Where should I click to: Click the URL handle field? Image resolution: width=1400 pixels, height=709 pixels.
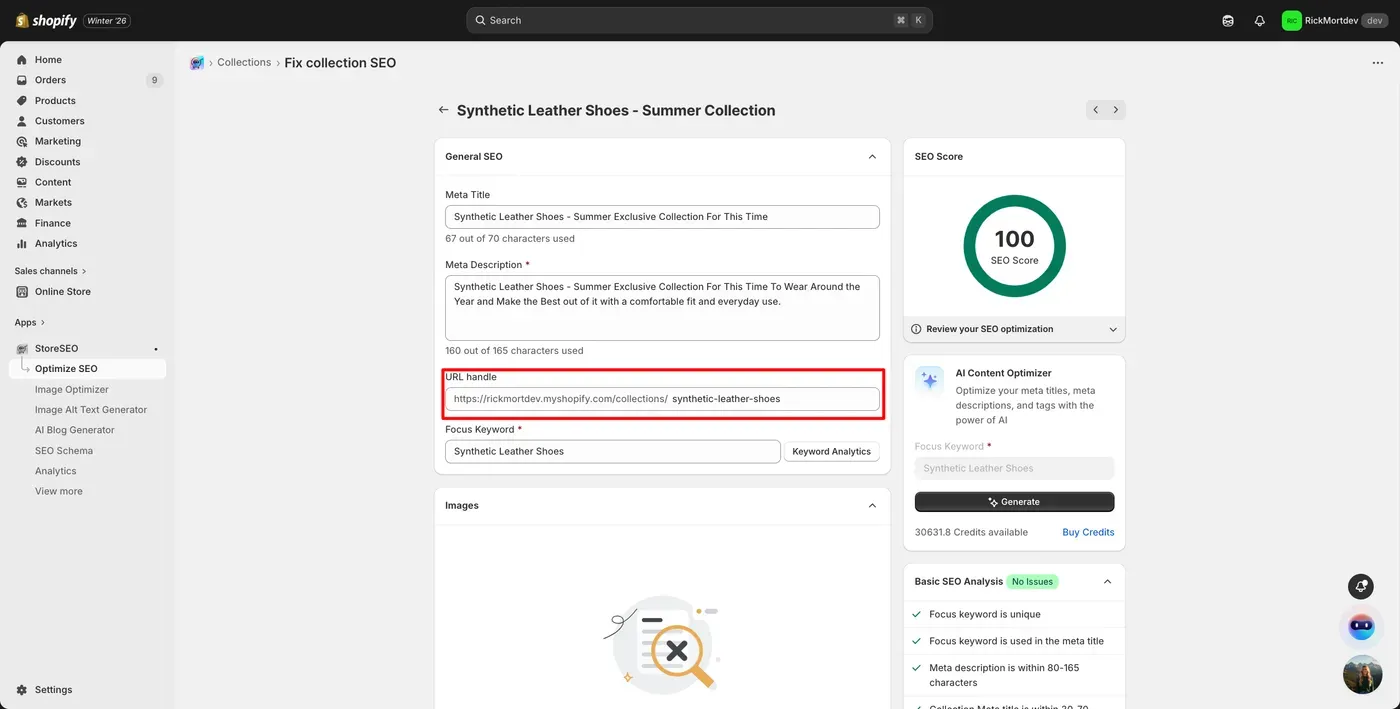662,399
